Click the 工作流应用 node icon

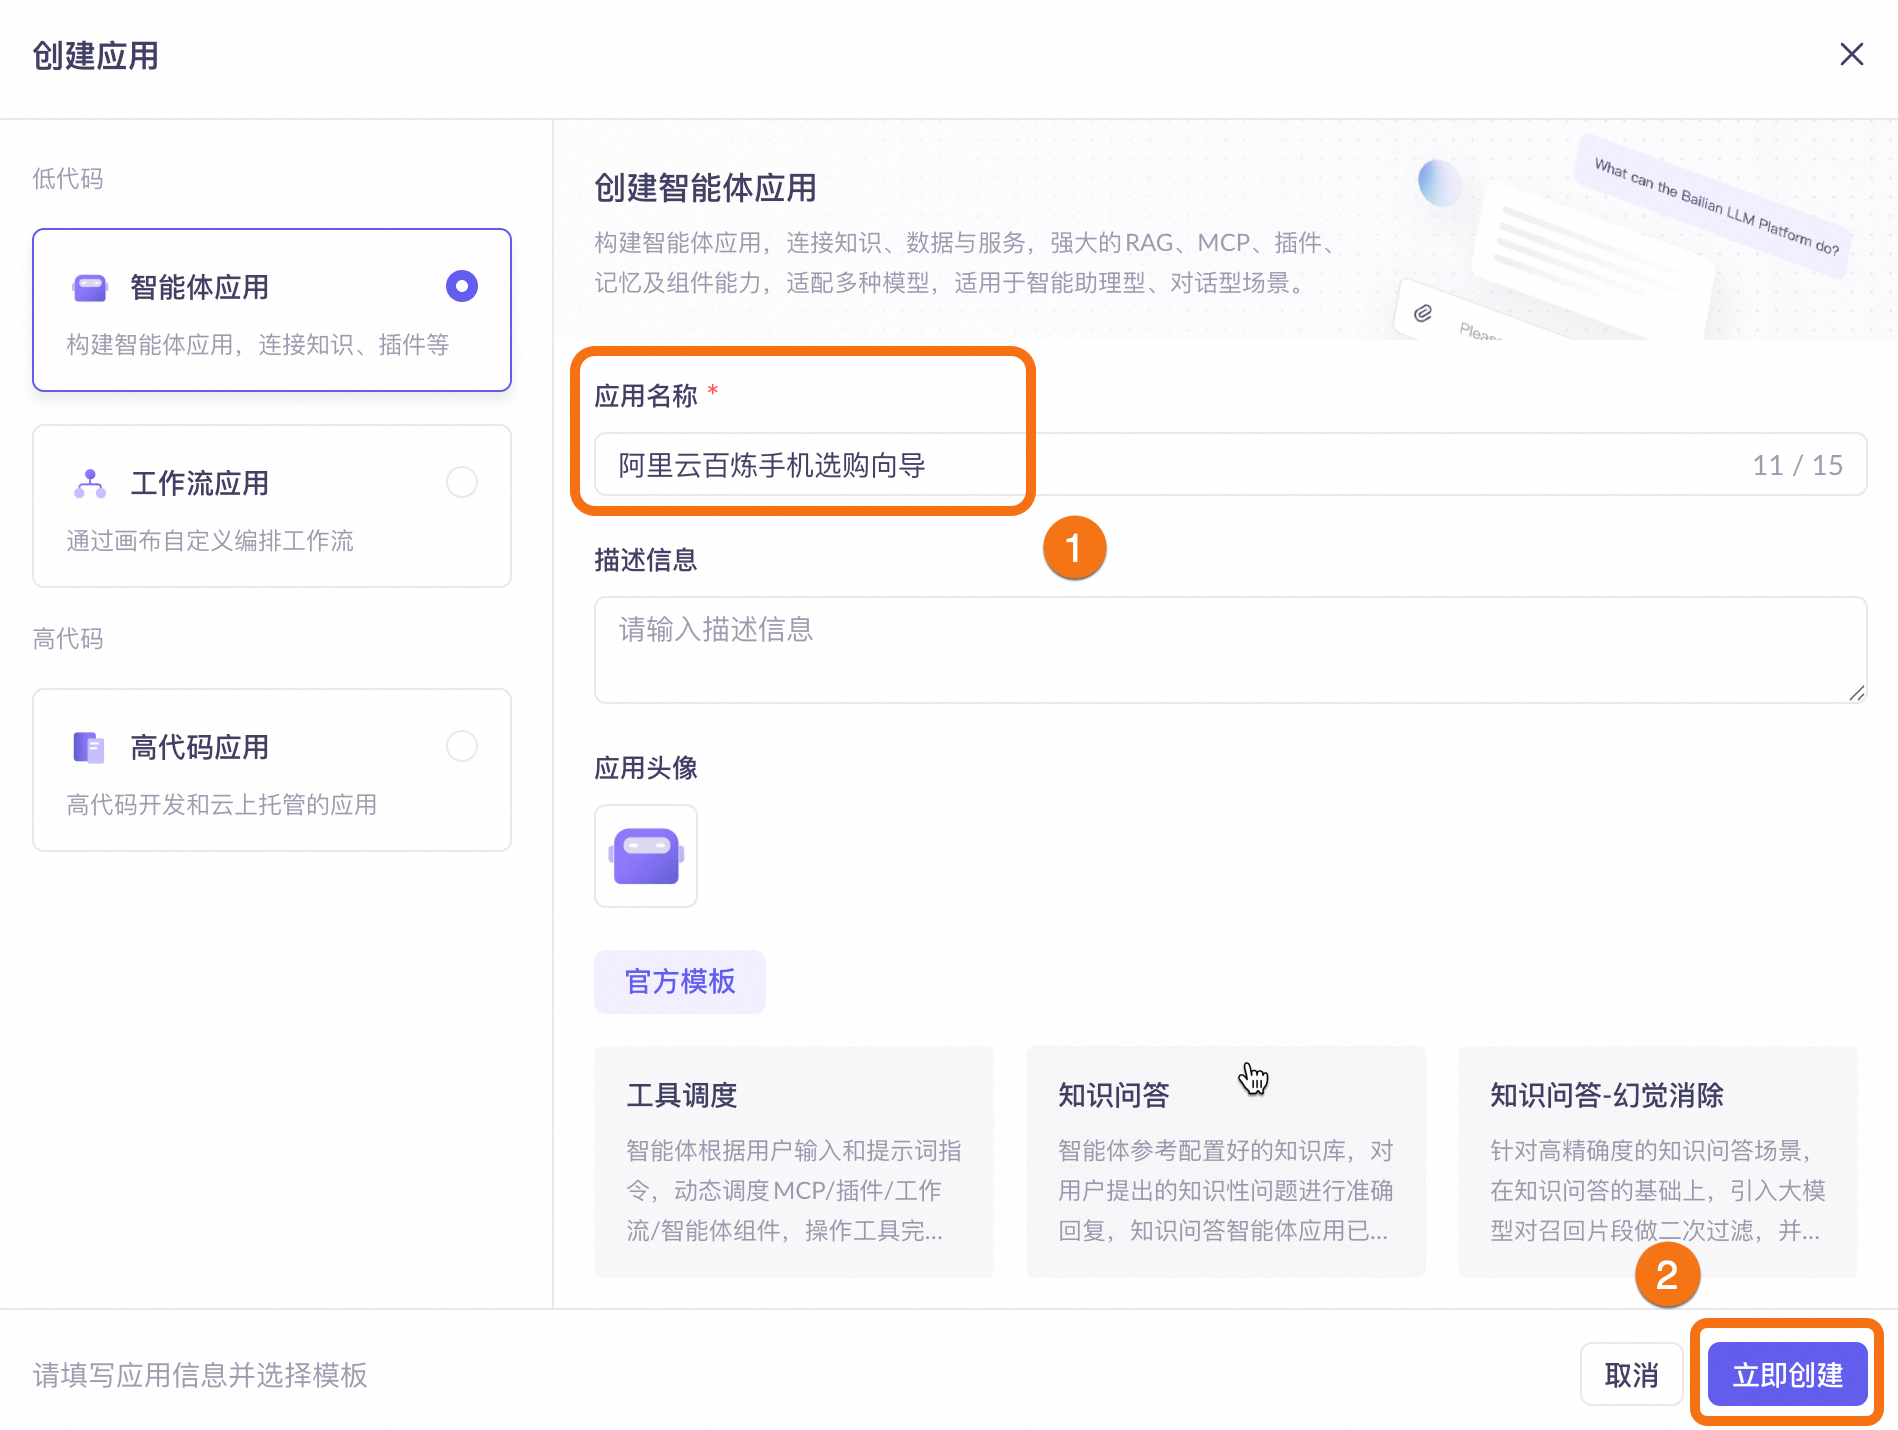90,484
